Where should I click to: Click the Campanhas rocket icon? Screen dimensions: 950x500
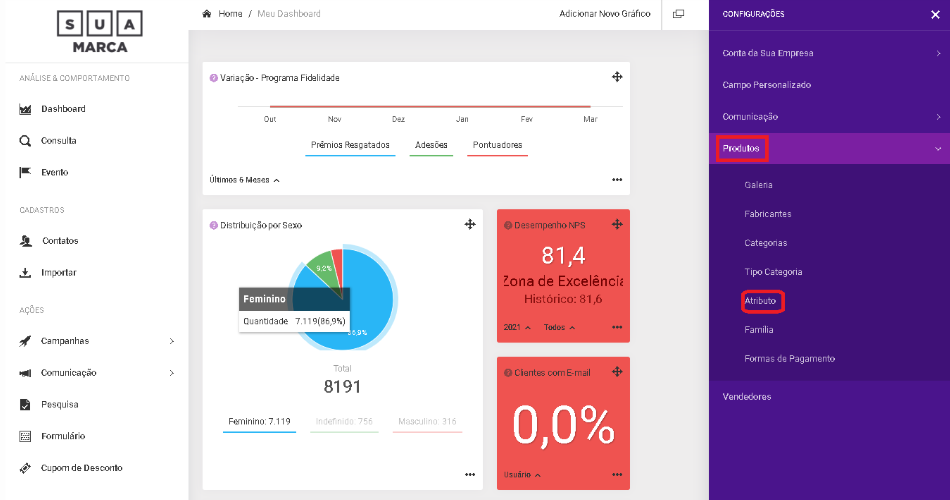(26, 341)
